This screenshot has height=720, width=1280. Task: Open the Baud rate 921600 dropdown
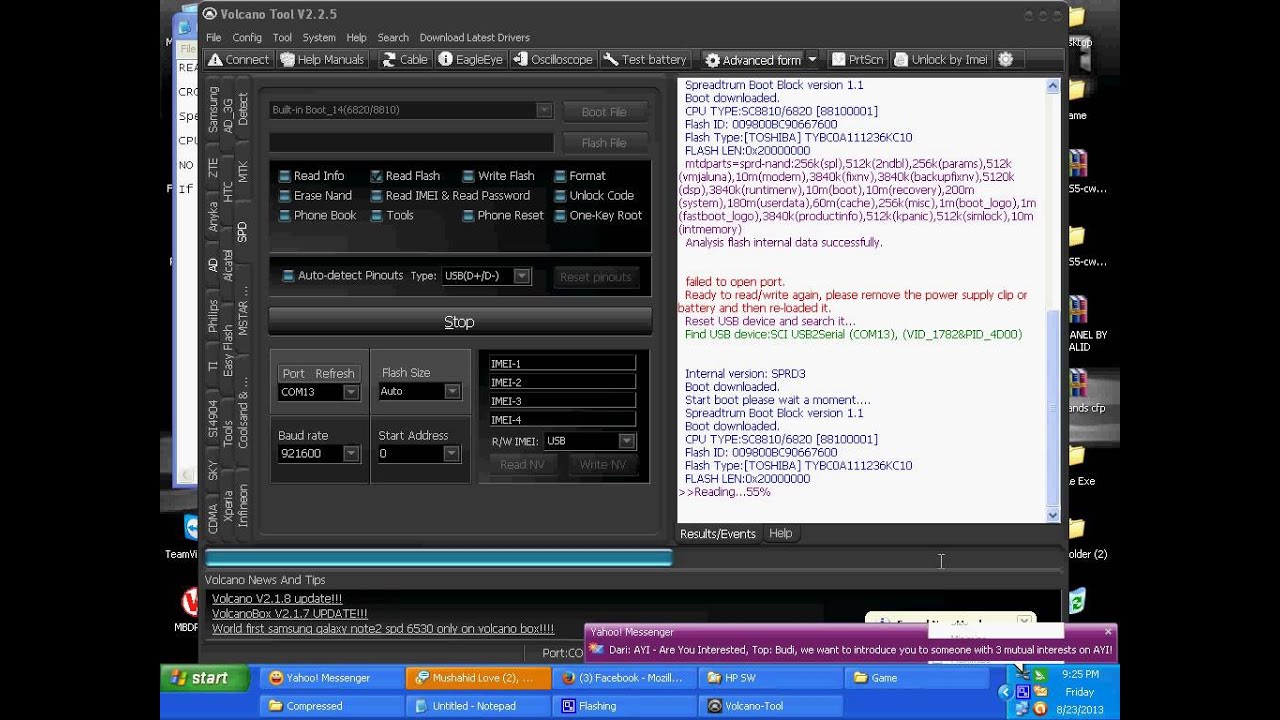point(350,453)
